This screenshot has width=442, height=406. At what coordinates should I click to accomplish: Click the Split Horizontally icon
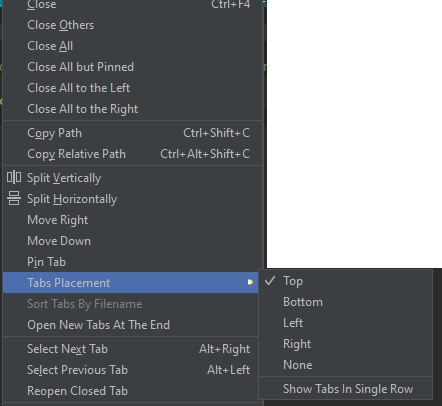tap(14, 198)
